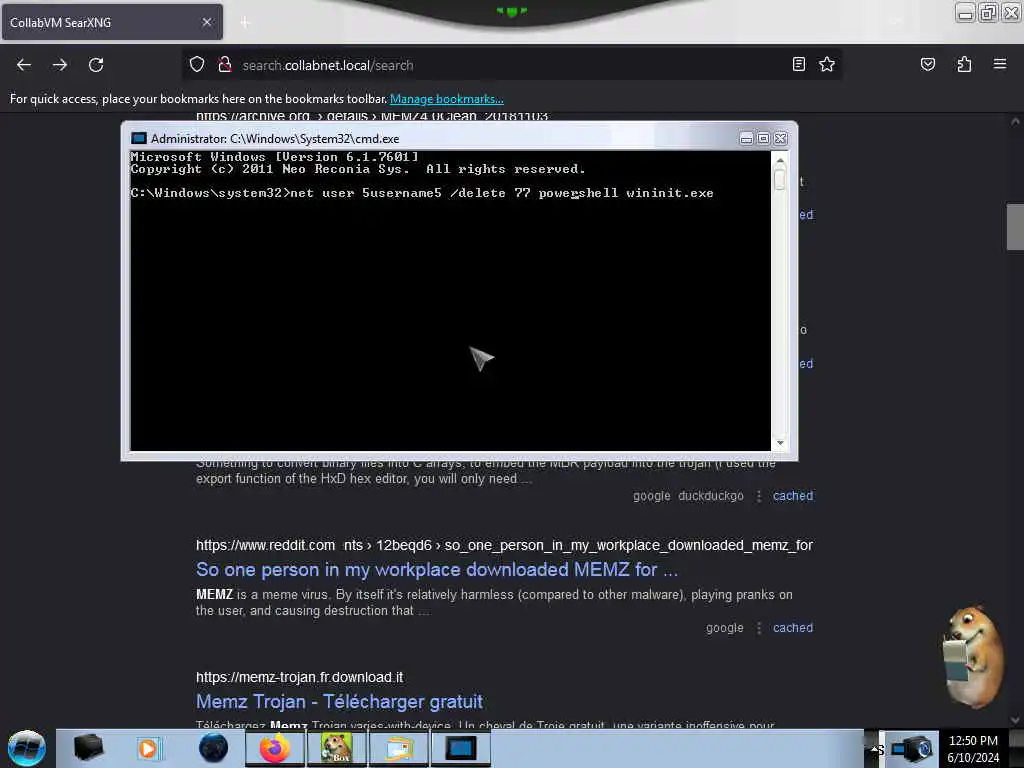Screen dimensions: 1024x768
Task: Open the insecure connection padlock icon
Action: coord(225,65)
